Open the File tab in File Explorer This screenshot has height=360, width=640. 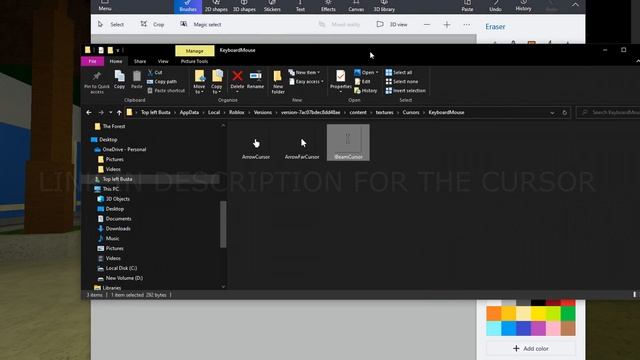pos(92,61)
